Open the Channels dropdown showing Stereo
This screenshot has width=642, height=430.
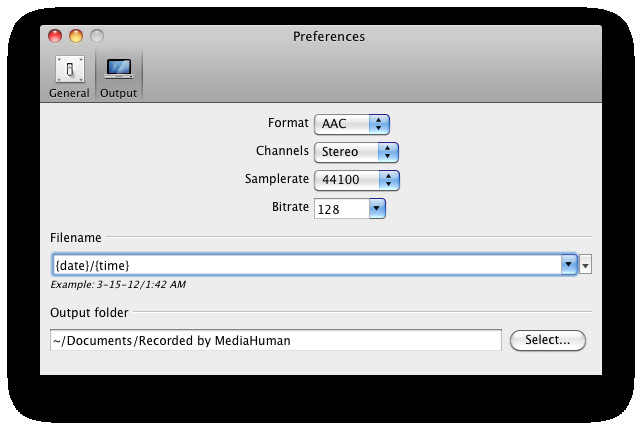[356, 152]
